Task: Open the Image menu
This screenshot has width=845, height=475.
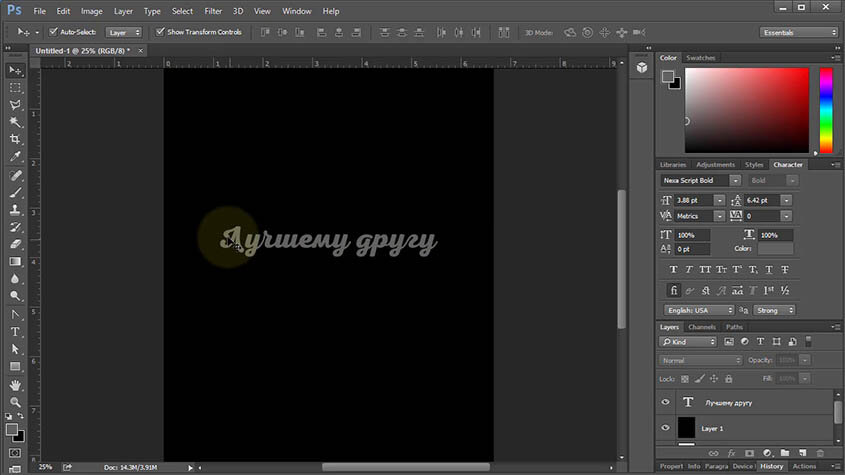Action: (92, 11)
